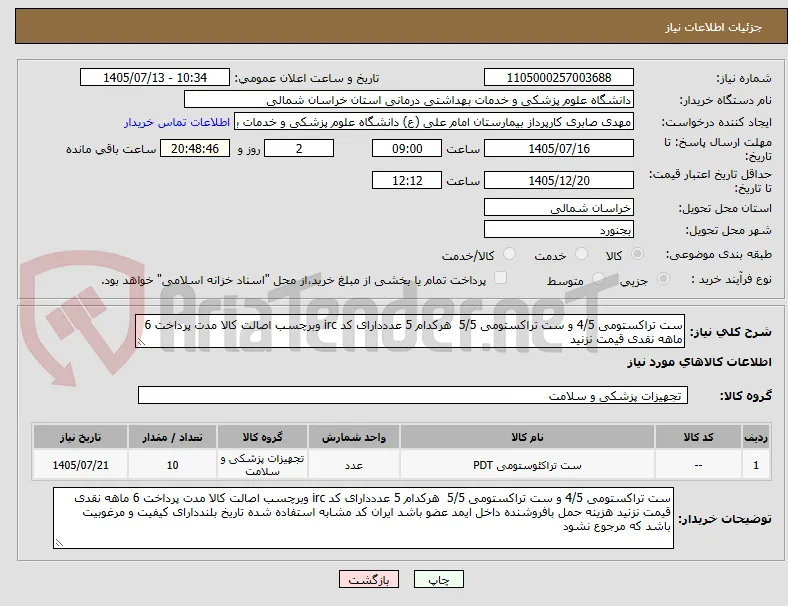
Task: Click the deadline time field 09:00
Action: pyautogui.click(x=407, y=149)
